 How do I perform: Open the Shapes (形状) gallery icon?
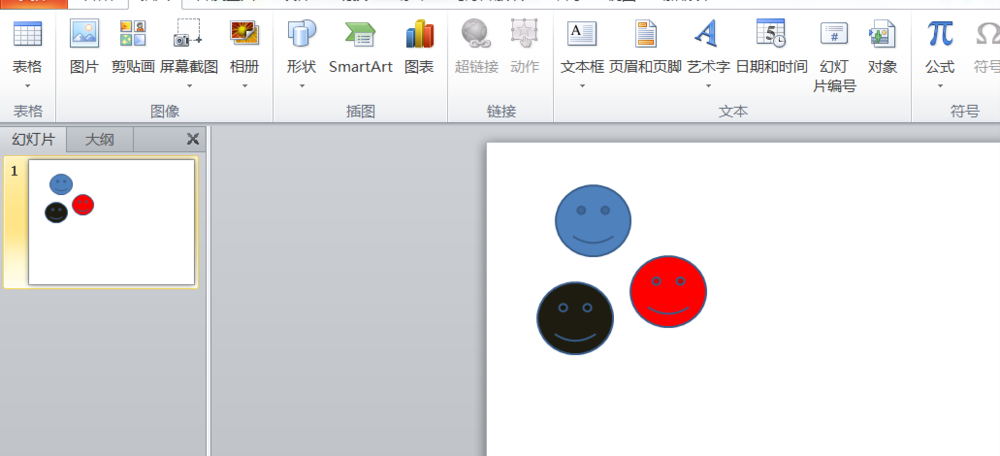click(301, 33)
